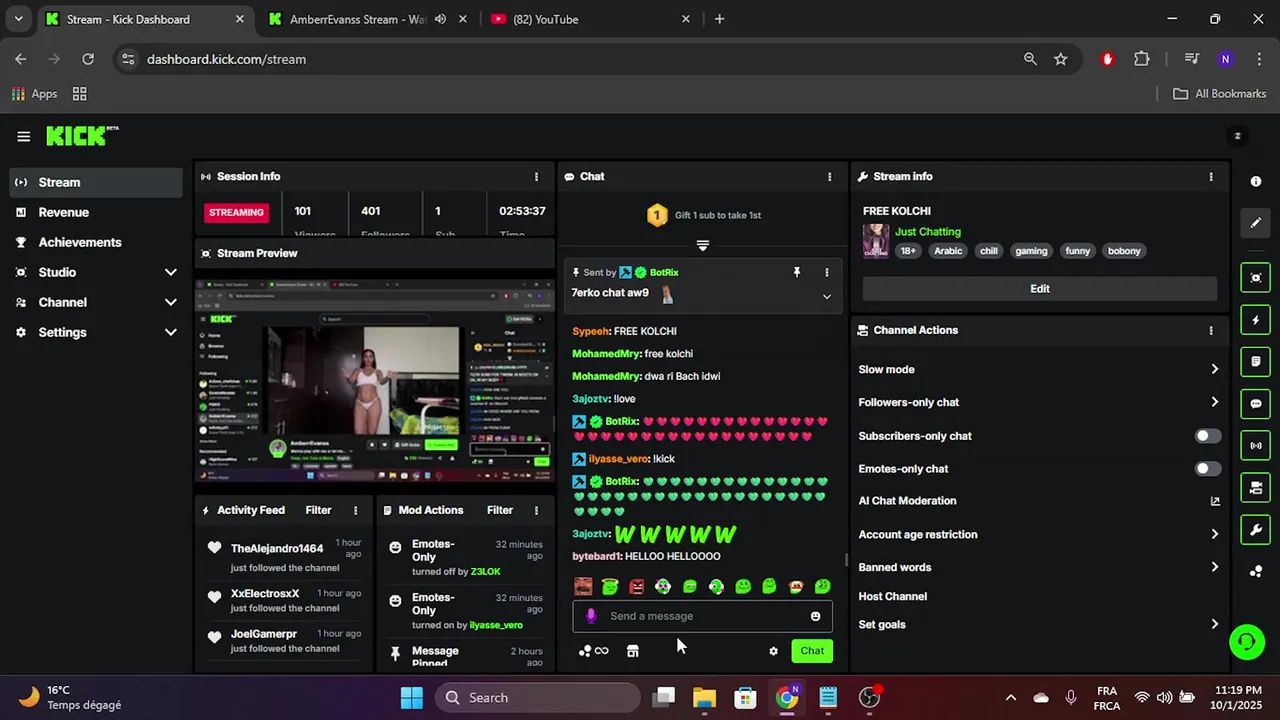Open Set goals settings
Viewport: 1280px width, 720px height.
(x=1040, y=624)
